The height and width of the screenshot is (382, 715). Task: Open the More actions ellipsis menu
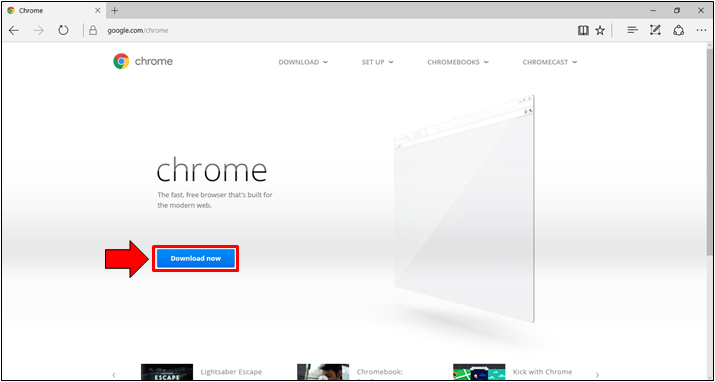coord(701,31)
